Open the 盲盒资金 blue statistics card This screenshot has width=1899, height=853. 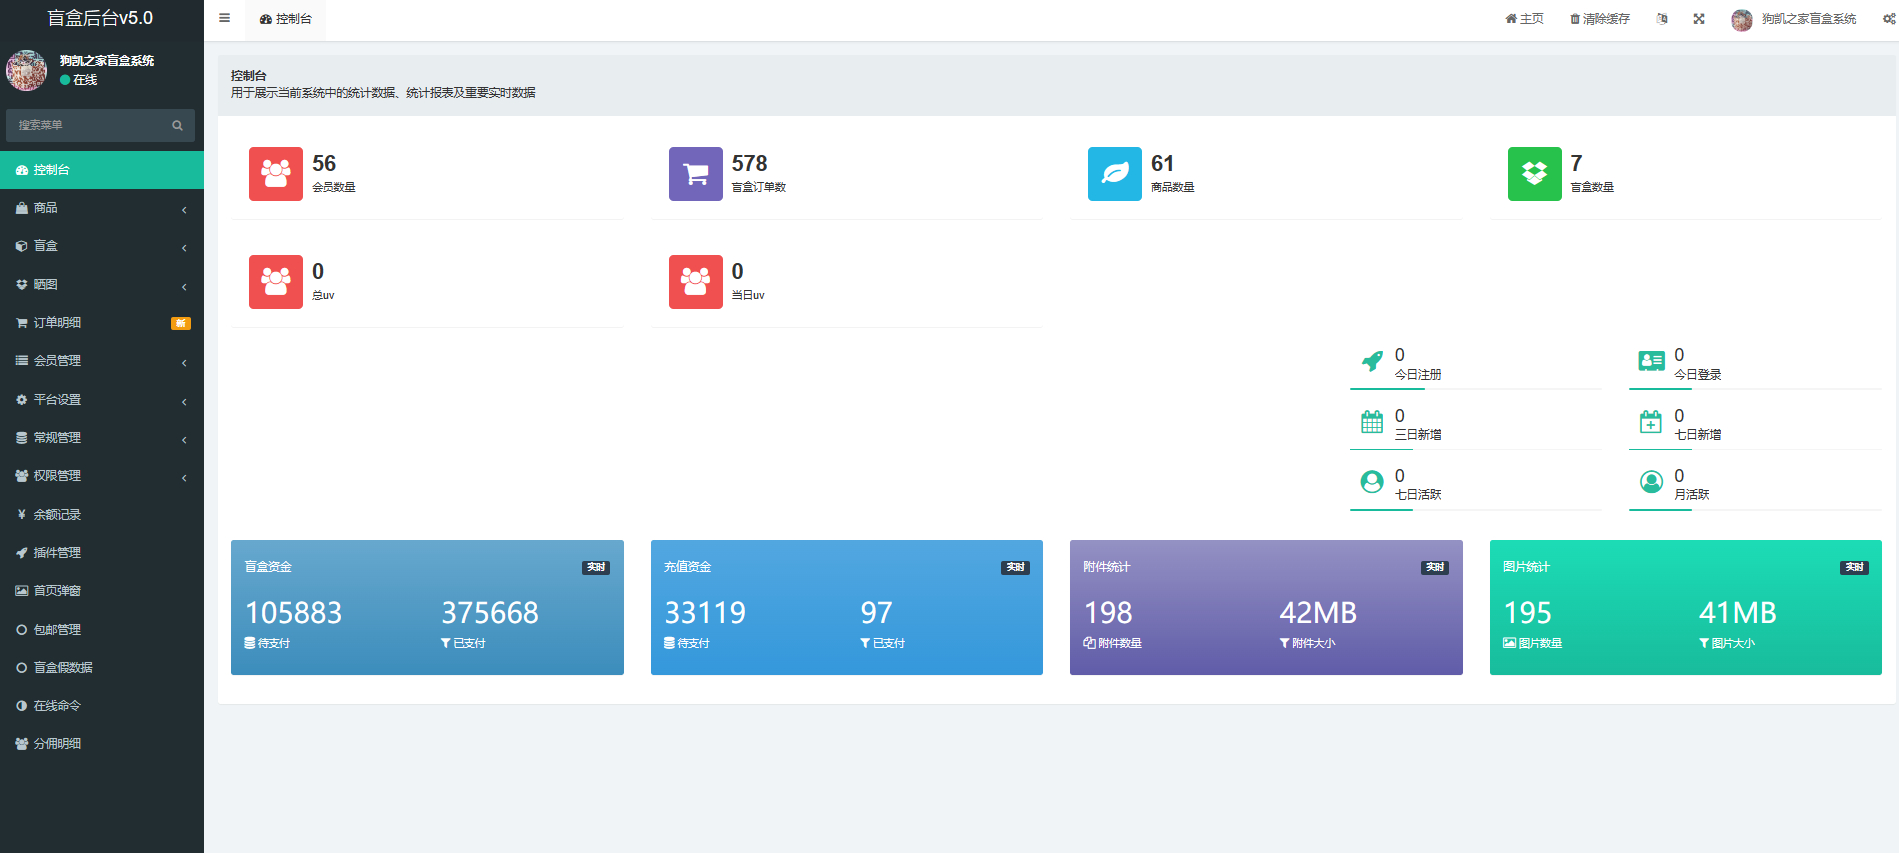point(427,607)
